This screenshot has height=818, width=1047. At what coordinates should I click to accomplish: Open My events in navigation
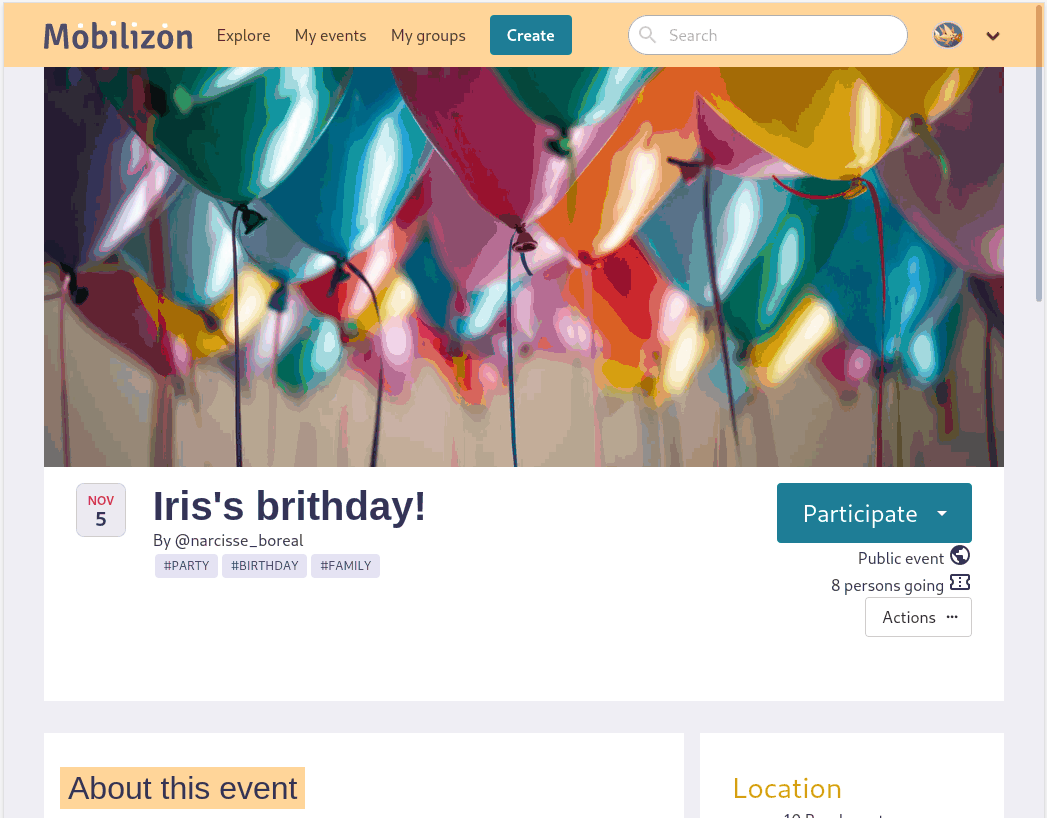tap(330, 36)
